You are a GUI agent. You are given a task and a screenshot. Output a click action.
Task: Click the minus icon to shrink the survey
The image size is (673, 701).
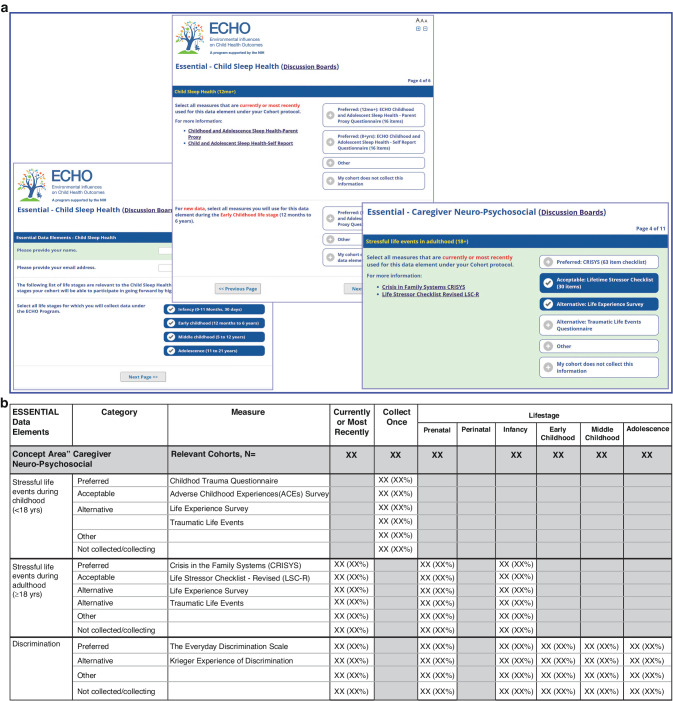(426, 28)
